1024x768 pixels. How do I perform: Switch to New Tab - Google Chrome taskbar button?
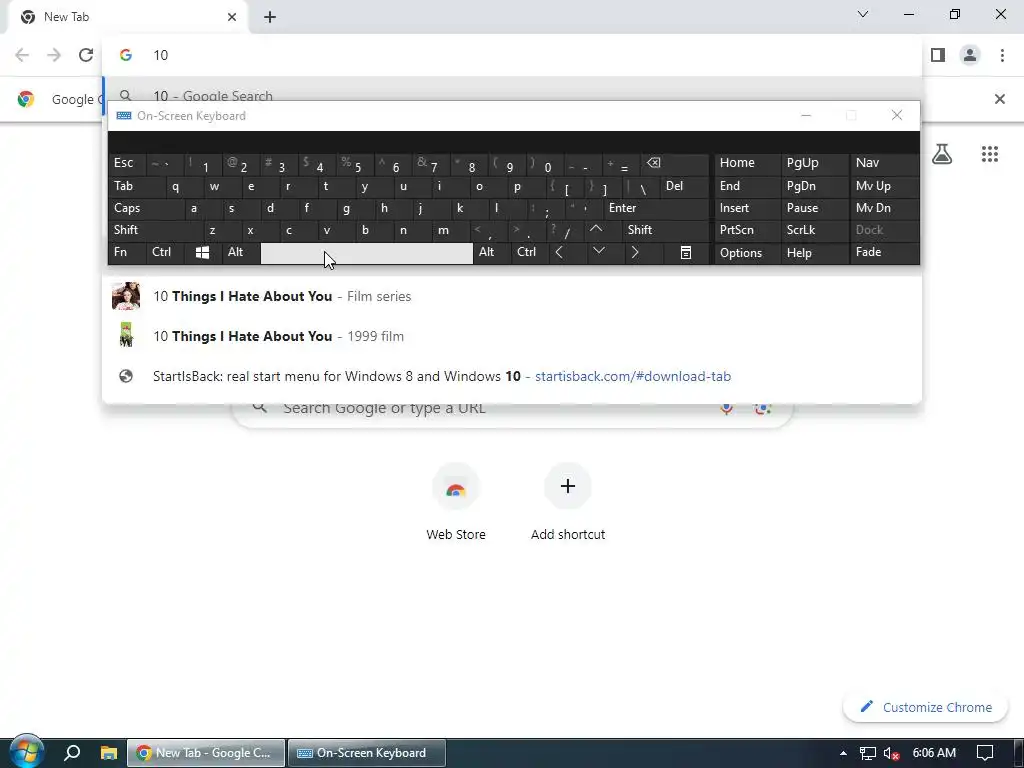(206, 753)
